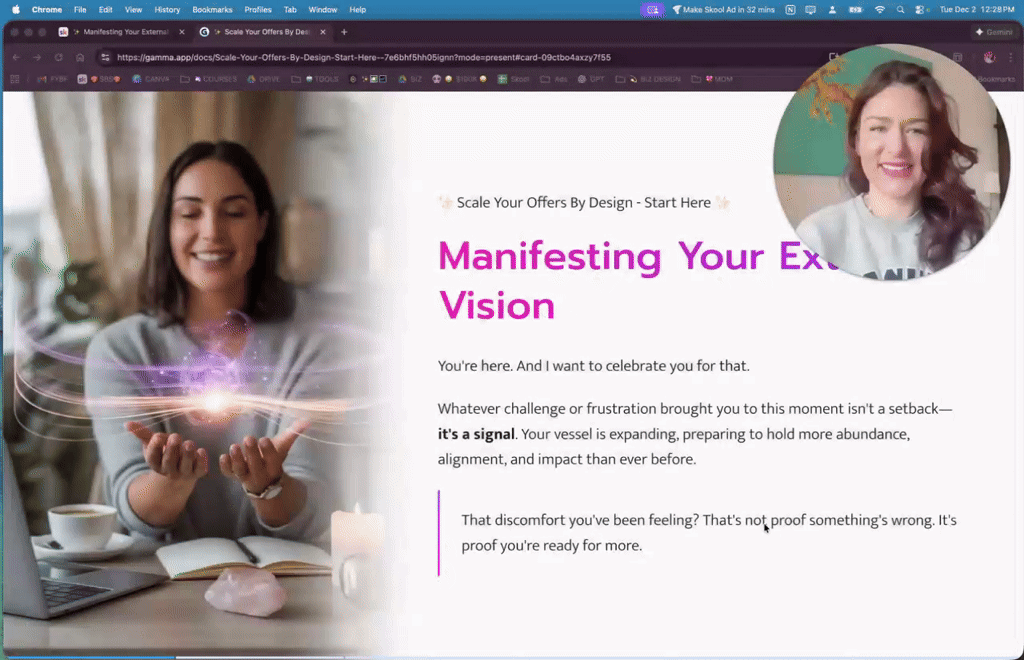This screenshot has height=660, width=1024.
Task: Open the Edit menu
Action: (105, 10)
